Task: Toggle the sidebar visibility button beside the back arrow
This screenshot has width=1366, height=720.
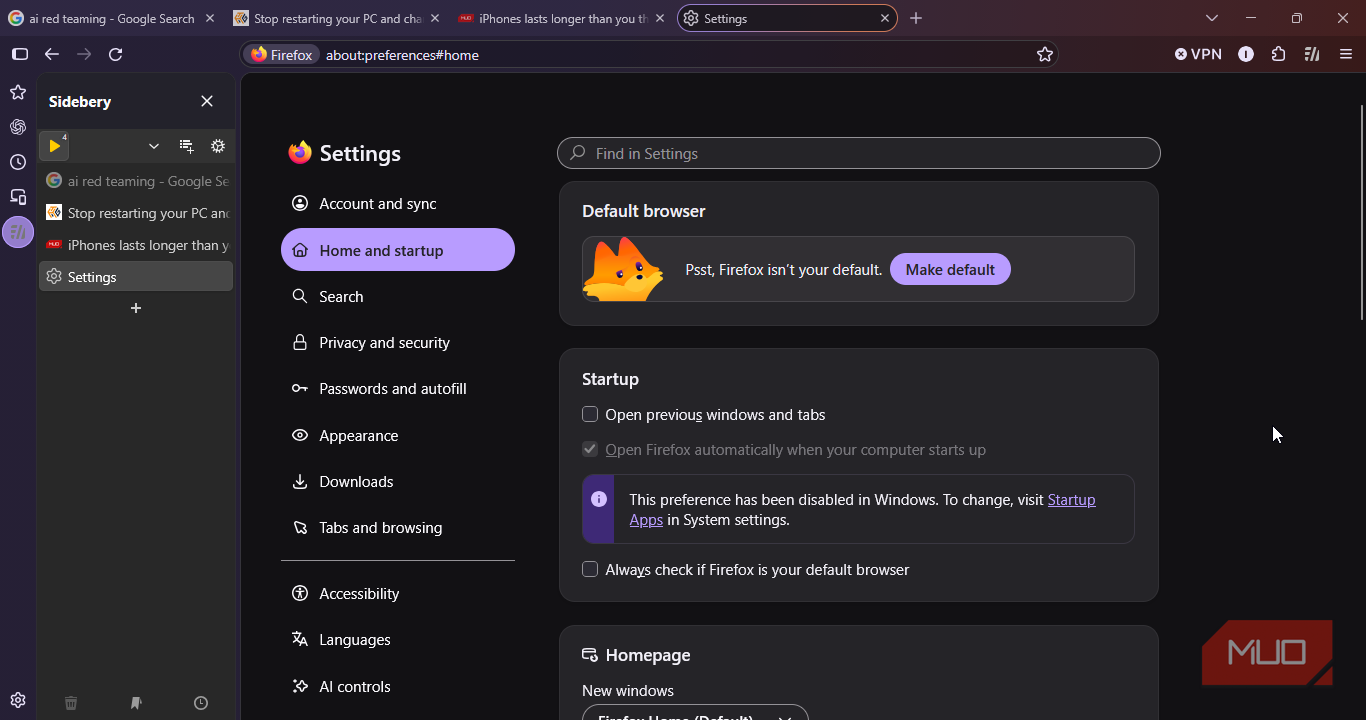Action: coord(20,54)
